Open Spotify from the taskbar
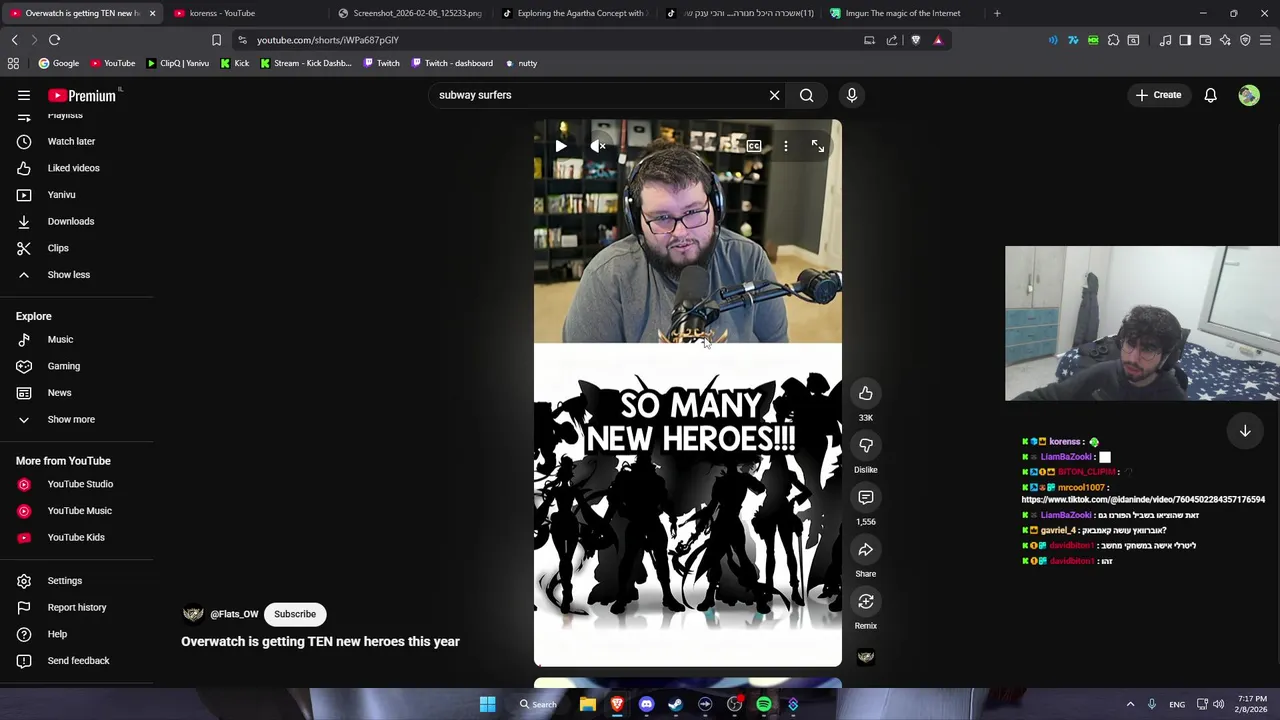Screen dimensions: 1280x720 pyautogui.click(x=764, y=704)
